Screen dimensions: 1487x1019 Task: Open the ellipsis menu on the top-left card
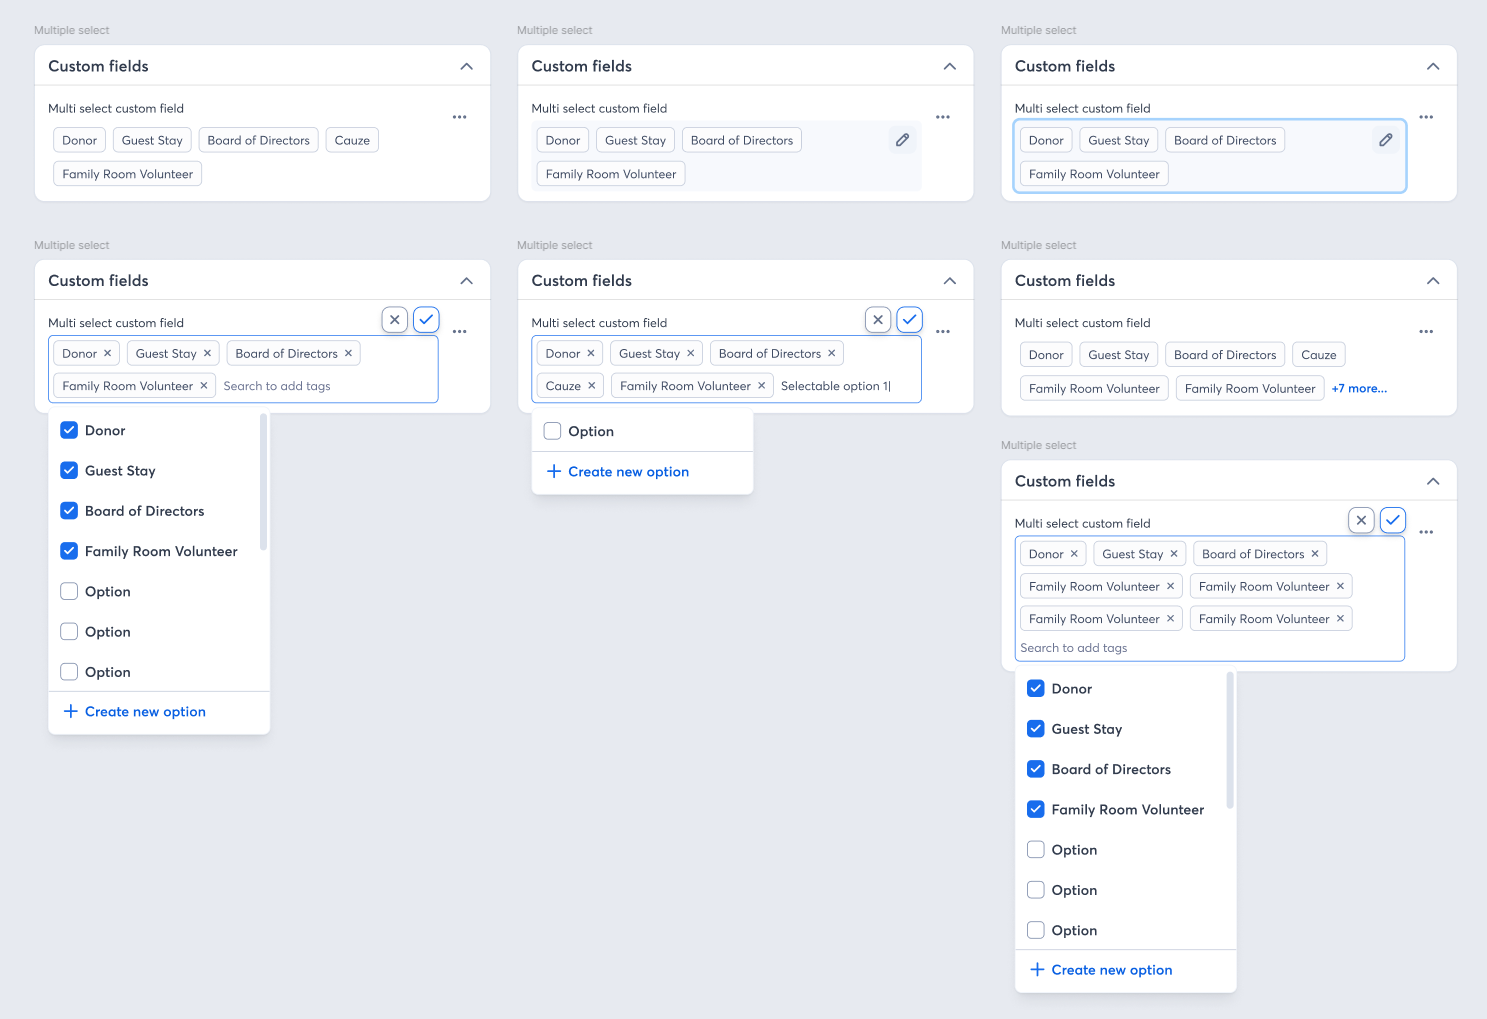pyautogui.click(x=459, y=117)
